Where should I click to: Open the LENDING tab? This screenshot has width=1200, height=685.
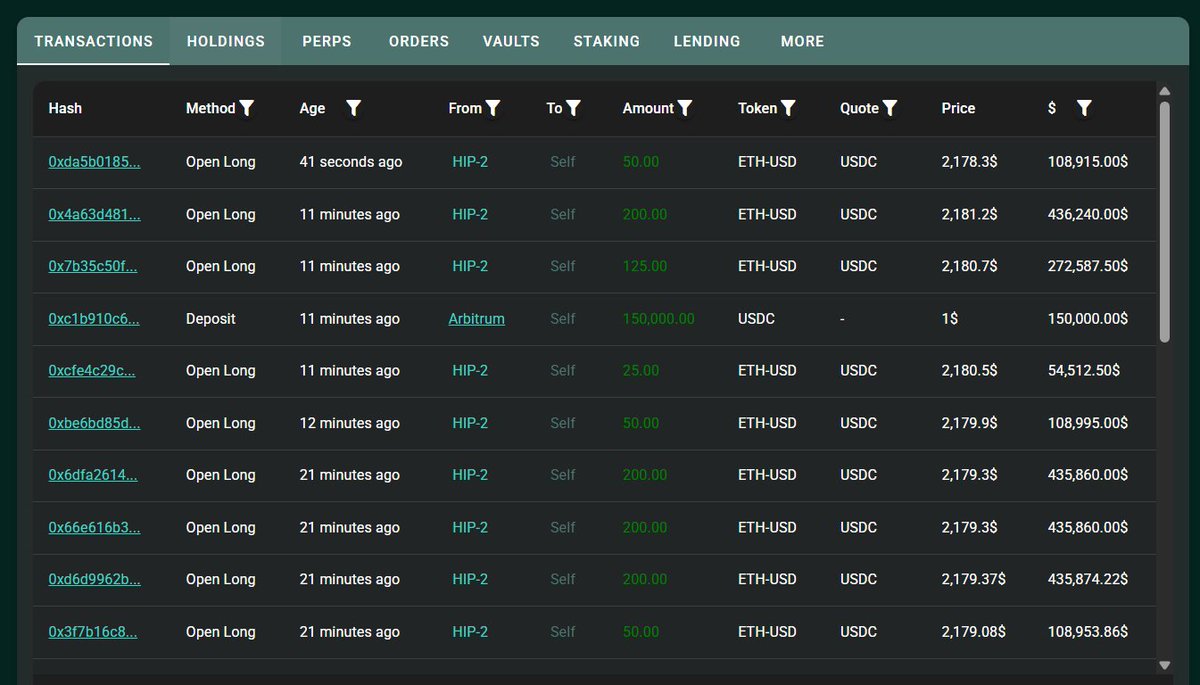(707, 41)
